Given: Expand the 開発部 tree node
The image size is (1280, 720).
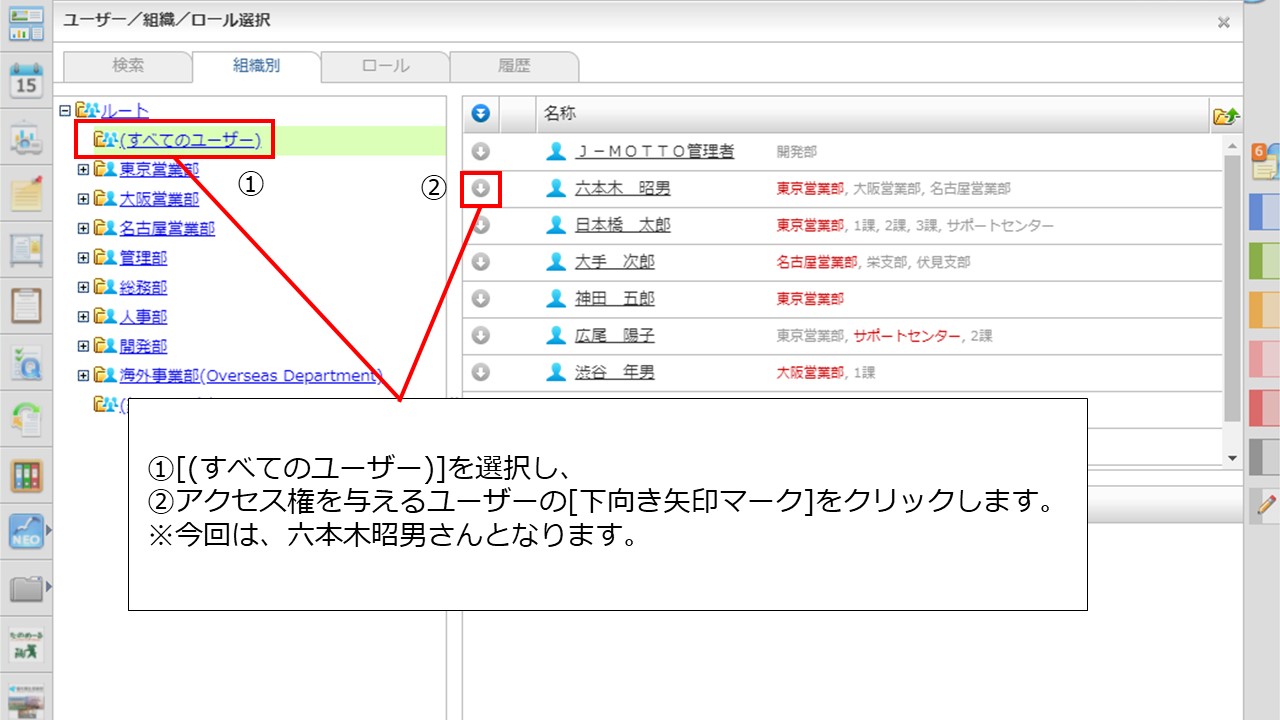Looking at the screenshot, I should click(x=84, y=346).
